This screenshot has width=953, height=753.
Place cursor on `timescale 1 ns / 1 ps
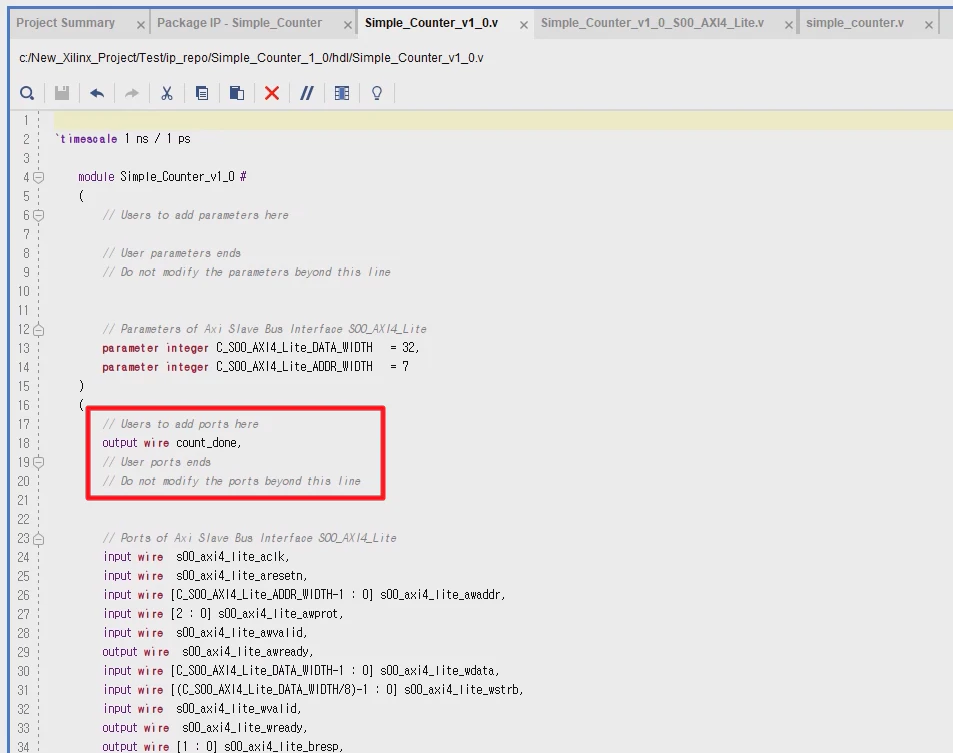pyautogui.click(x=123, y=139)
